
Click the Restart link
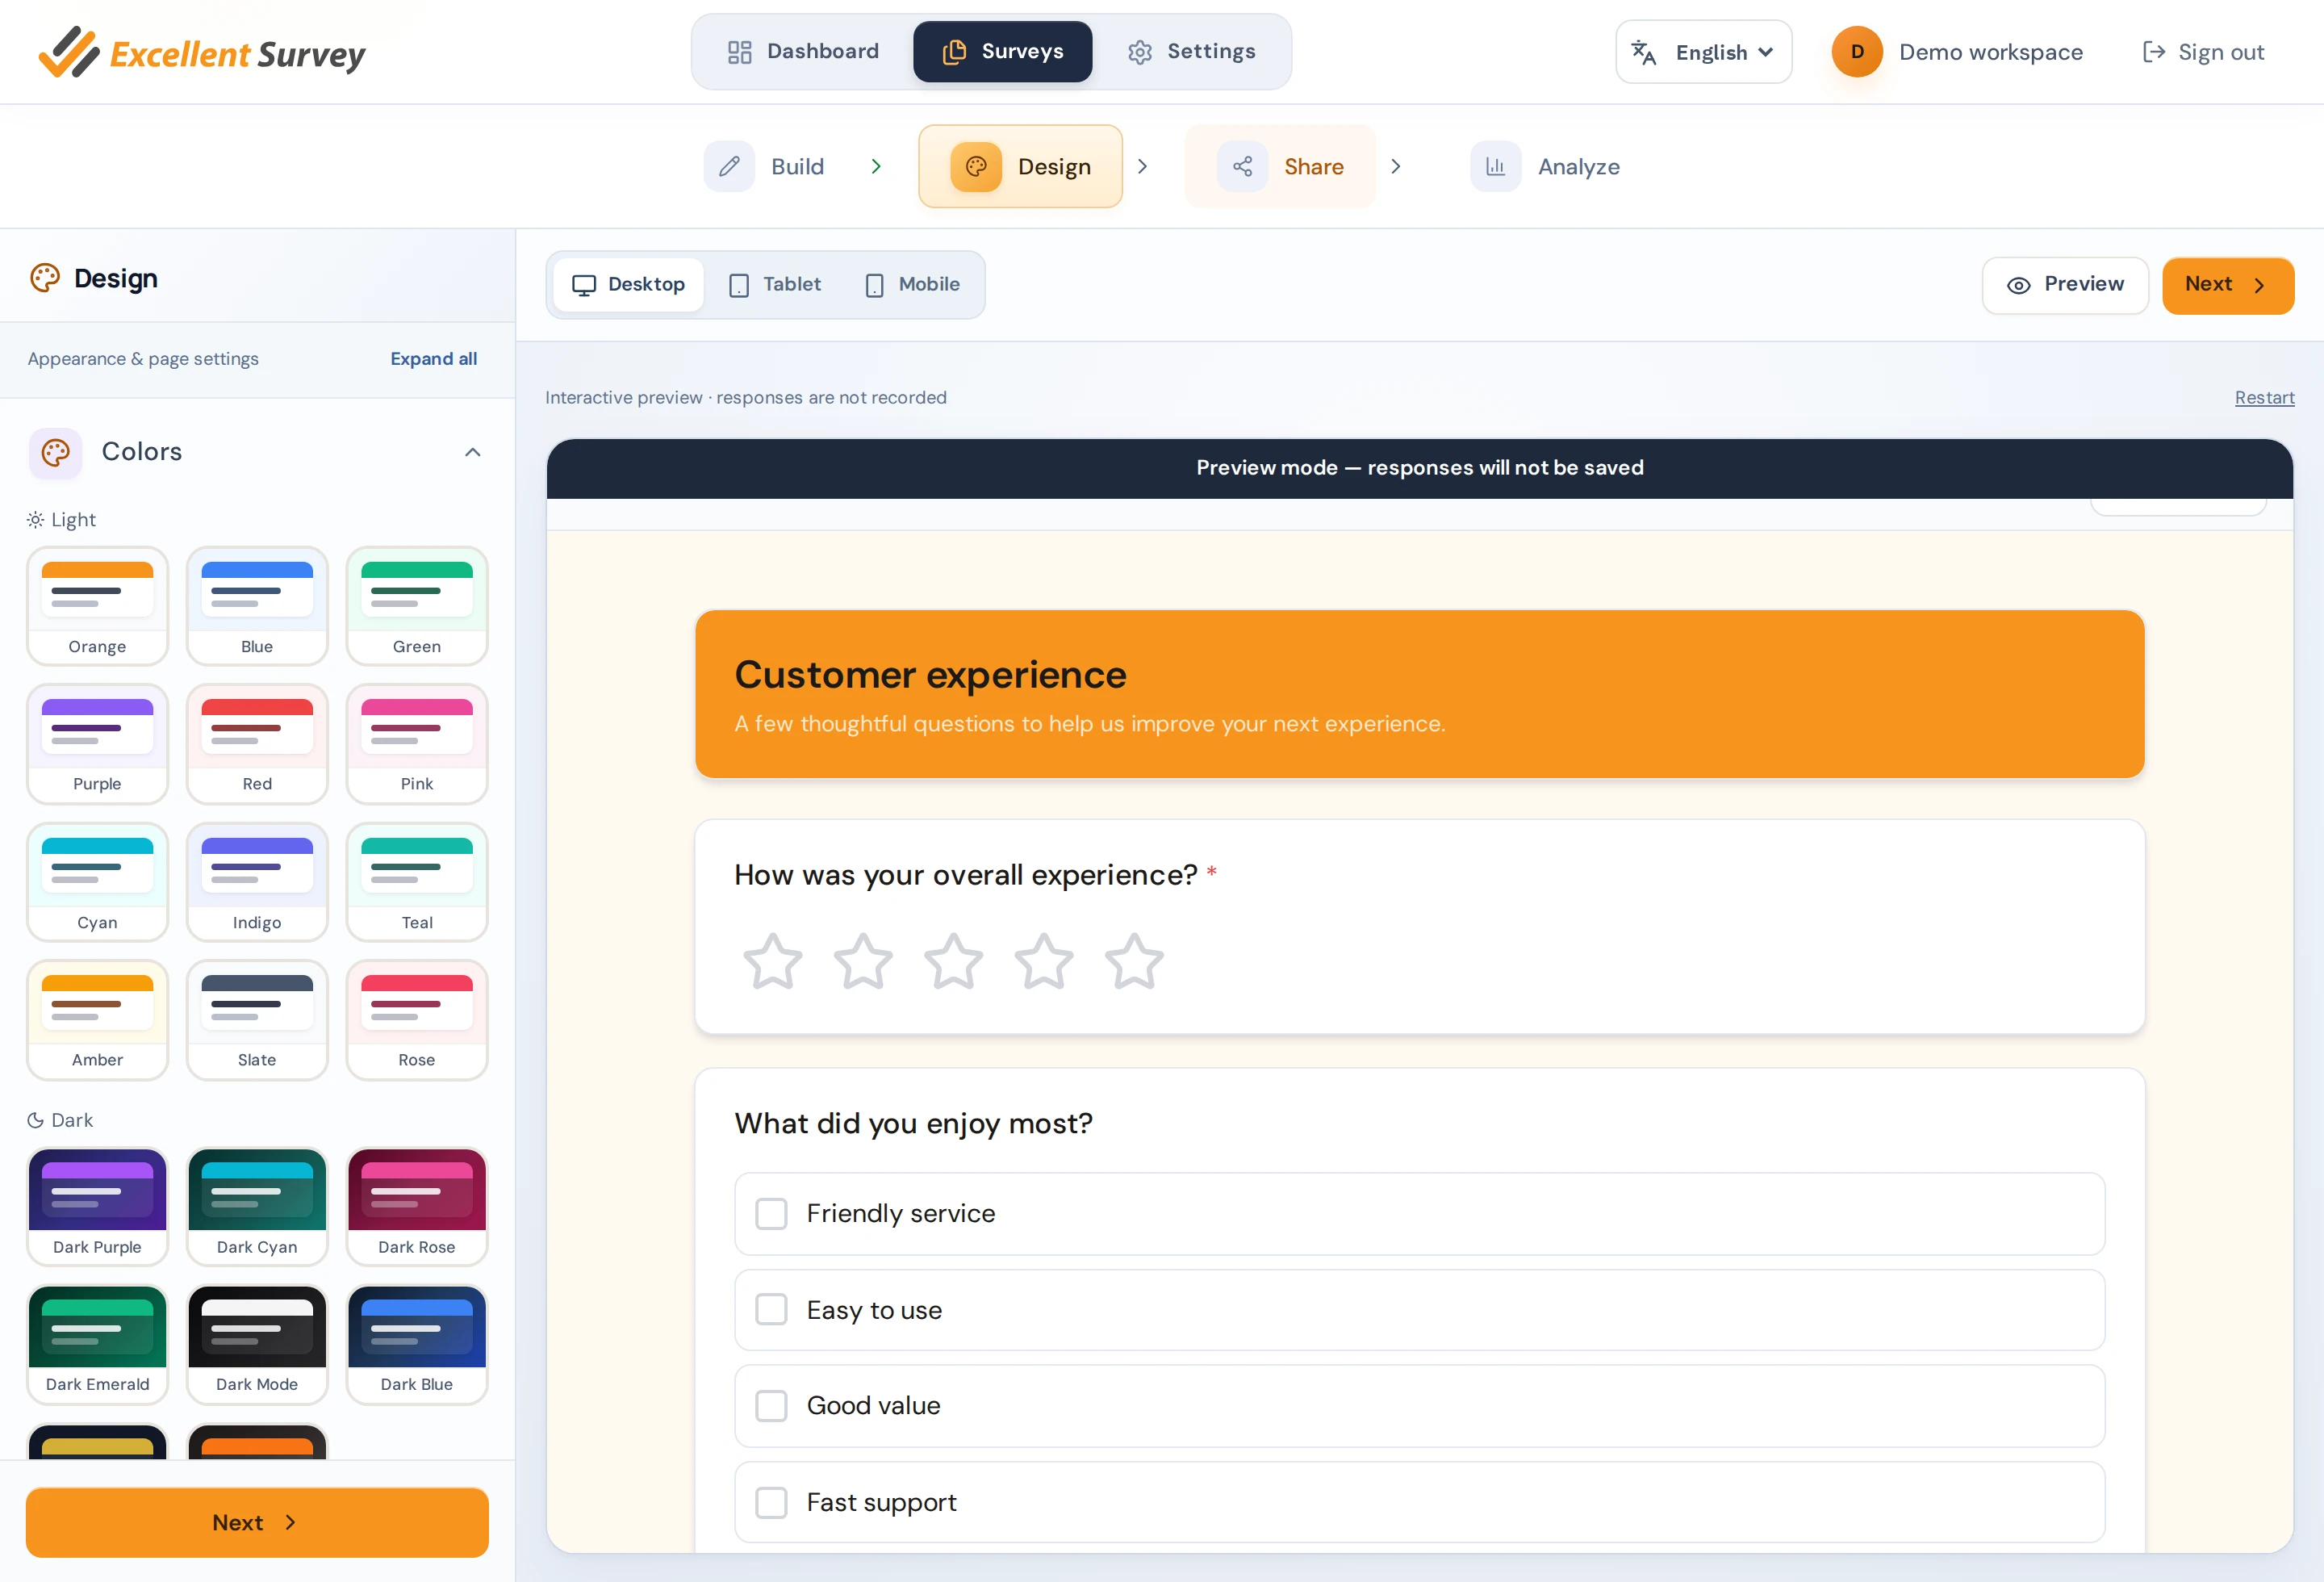coord(2264,398)
